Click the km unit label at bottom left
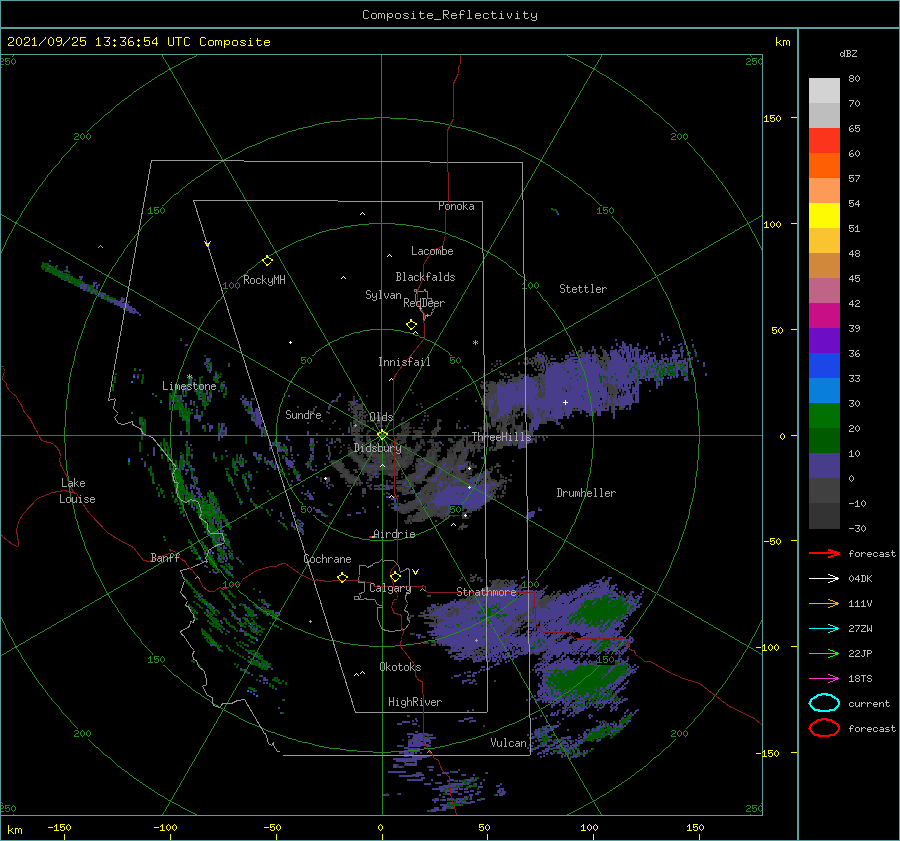Image resolution: width=900 pixels, height=841 pixels. point(15,830)
